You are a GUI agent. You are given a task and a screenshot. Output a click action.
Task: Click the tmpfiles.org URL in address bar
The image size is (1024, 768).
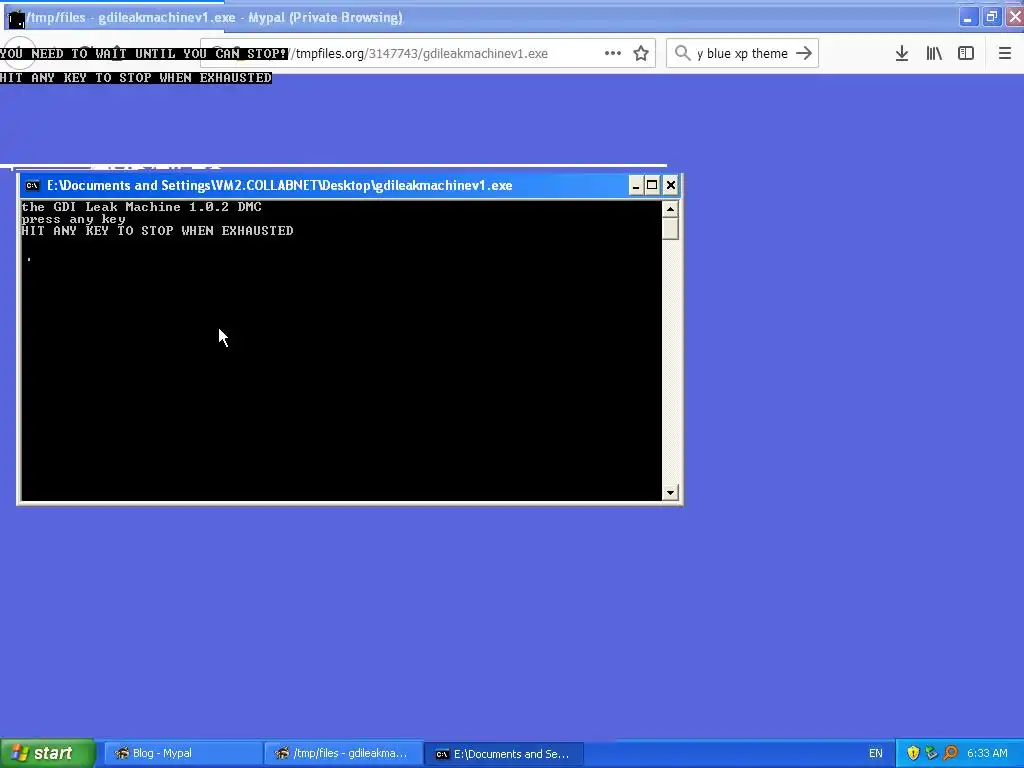tap(421, 54)
